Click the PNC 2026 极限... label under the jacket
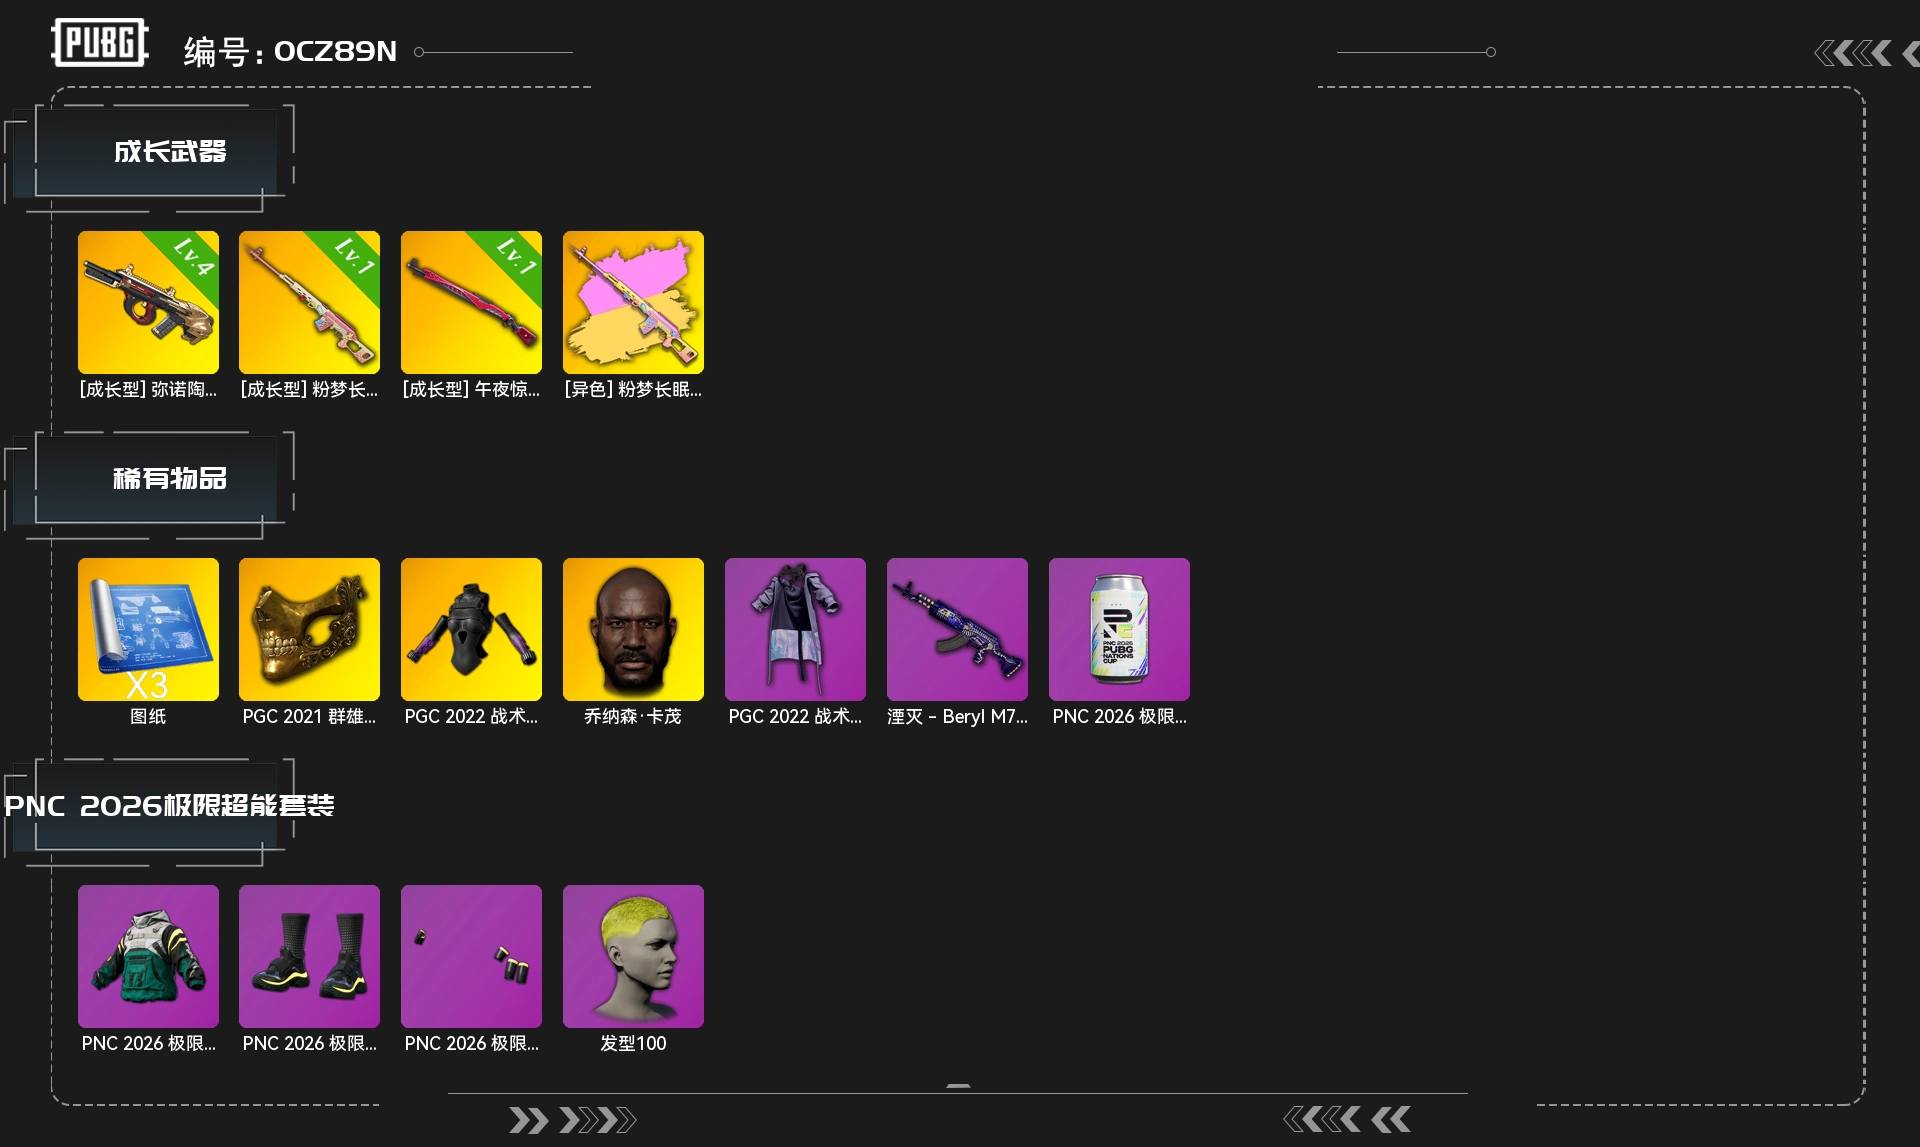 click(x=148, y=1043)
